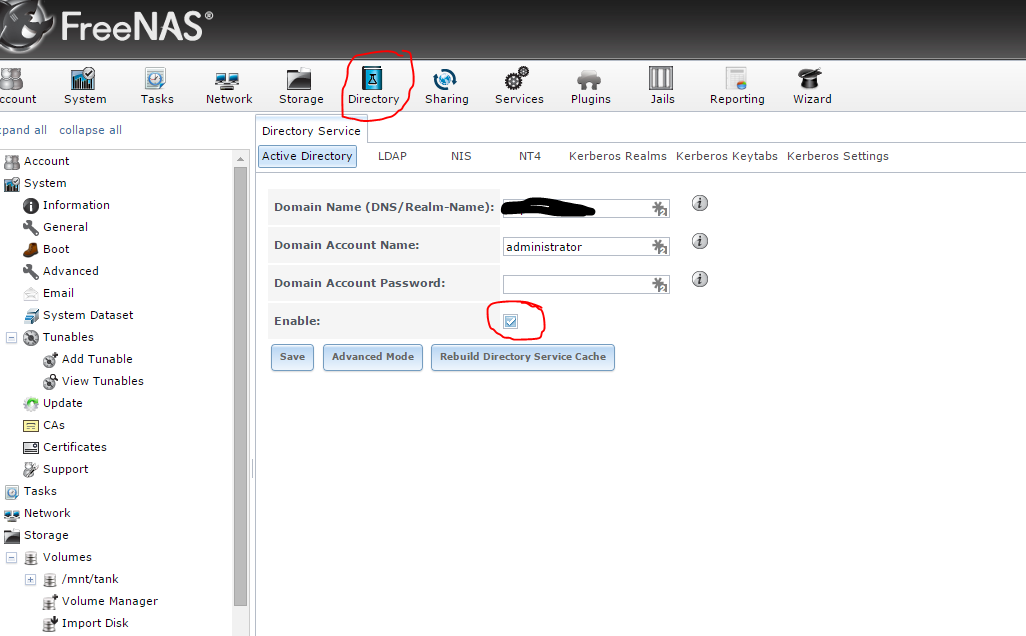Click Rebuild Directory Service Cache button
The width and height of the screenshot is (1026, 636).
click(x=523, y=357)
